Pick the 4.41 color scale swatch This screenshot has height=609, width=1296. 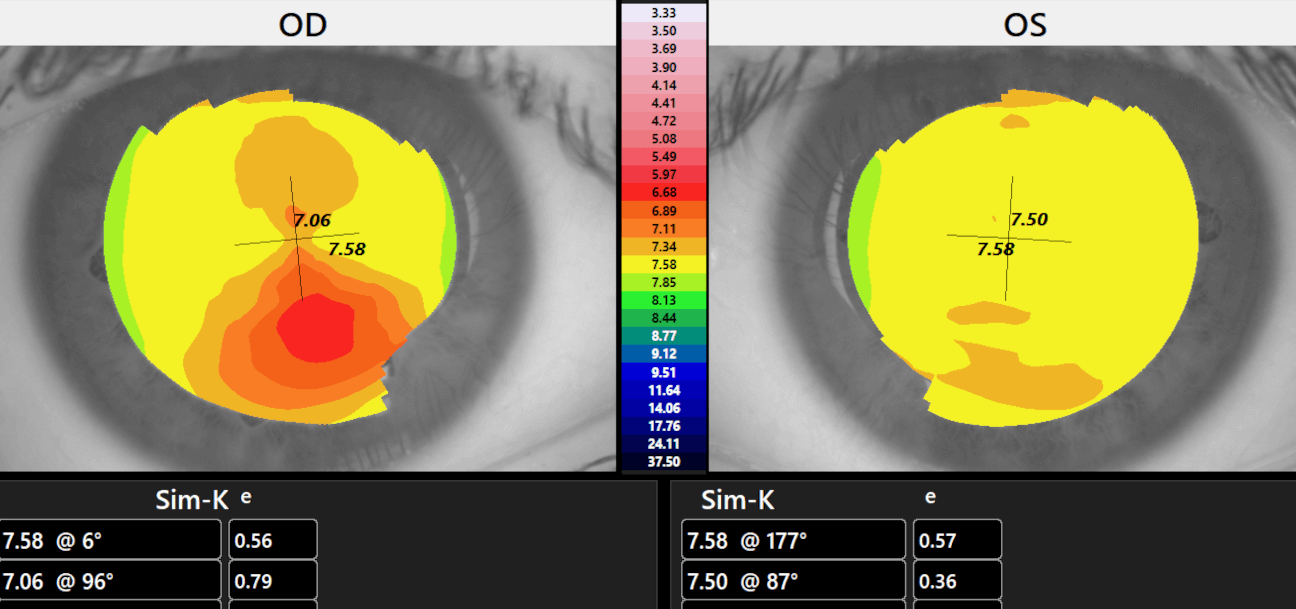[x=663, y=103]
